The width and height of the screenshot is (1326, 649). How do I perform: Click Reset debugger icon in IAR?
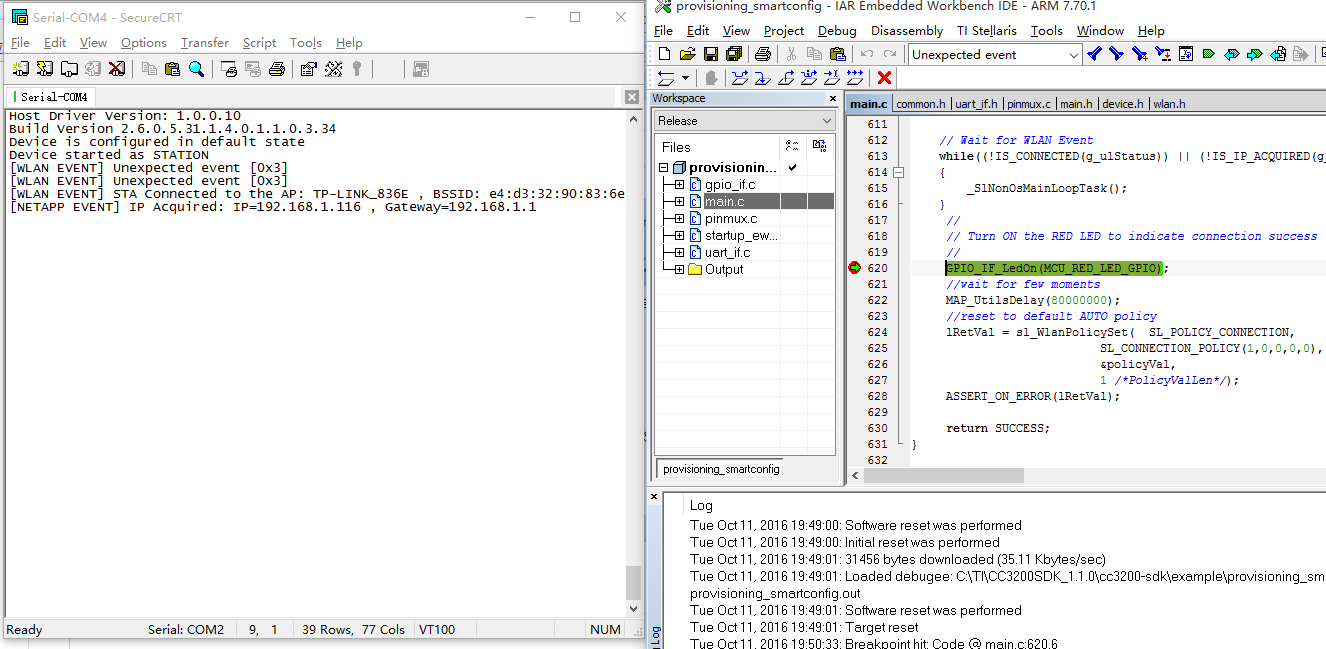click(x=666, y=78)
